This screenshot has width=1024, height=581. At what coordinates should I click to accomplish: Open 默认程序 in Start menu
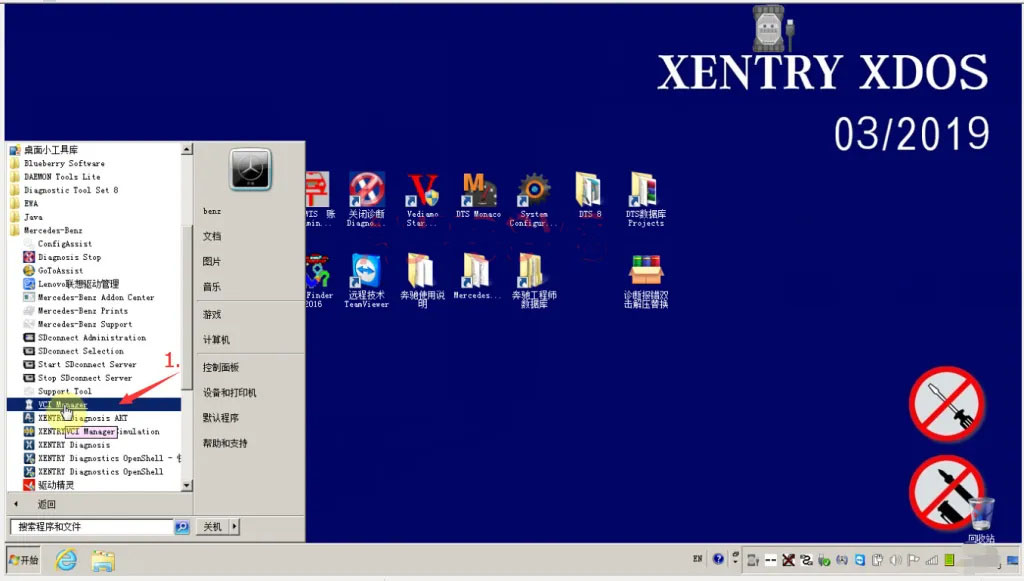(221, 418)
